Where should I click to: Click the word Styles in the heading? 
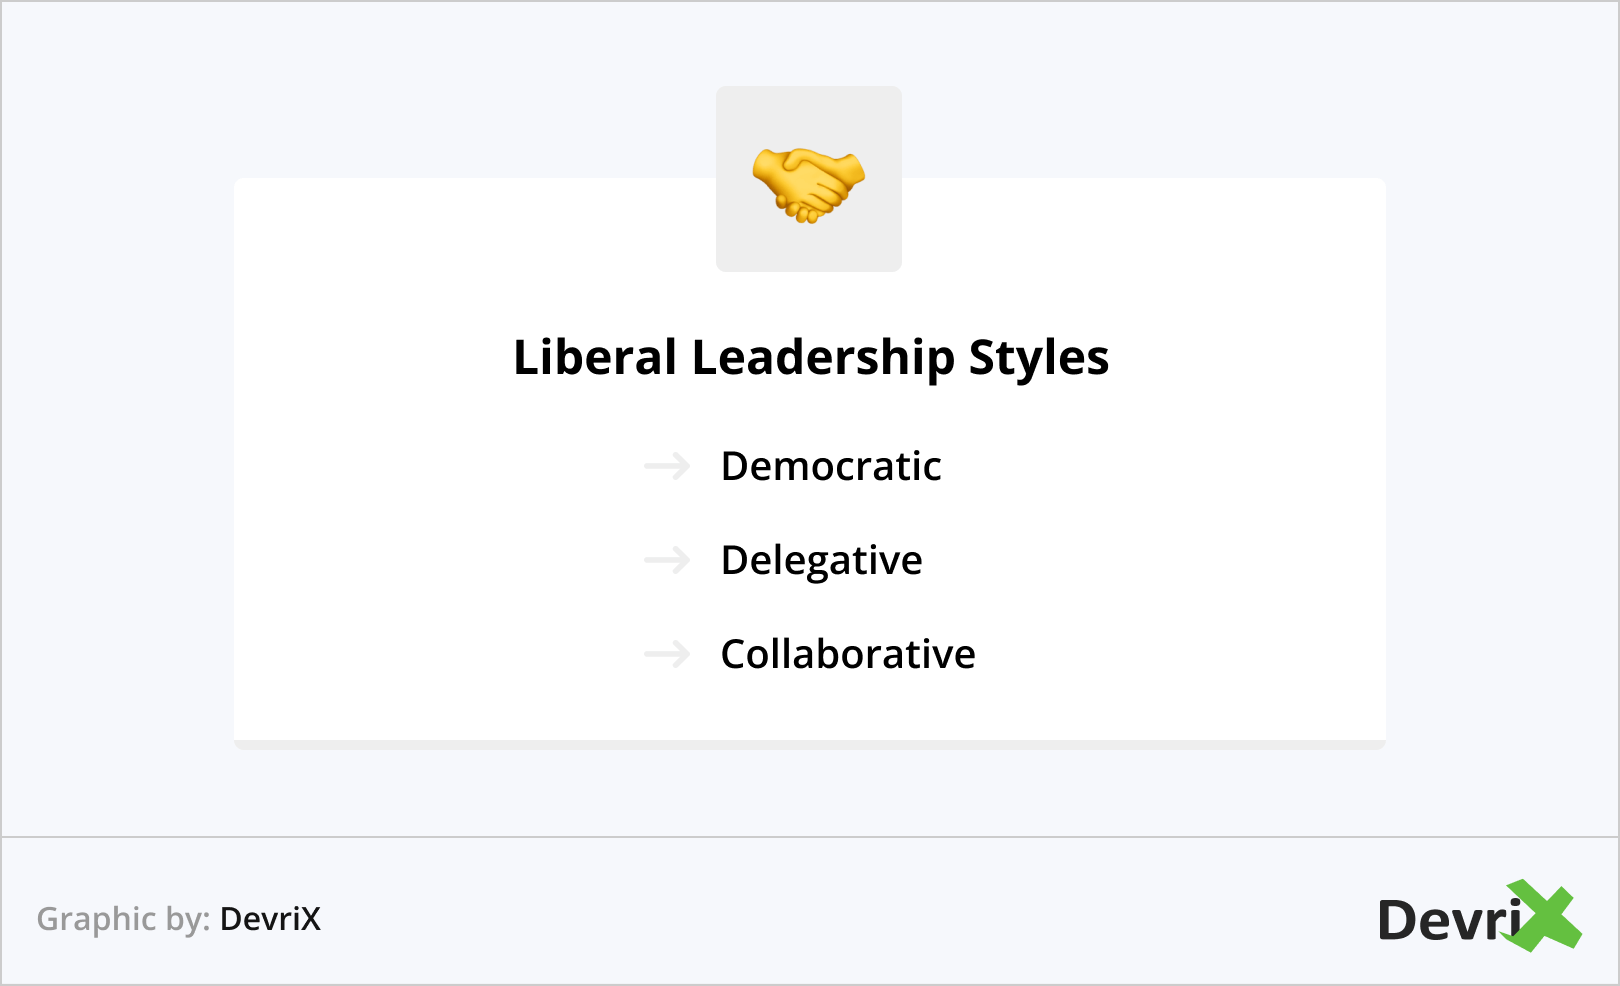[x=1038, y=357]
